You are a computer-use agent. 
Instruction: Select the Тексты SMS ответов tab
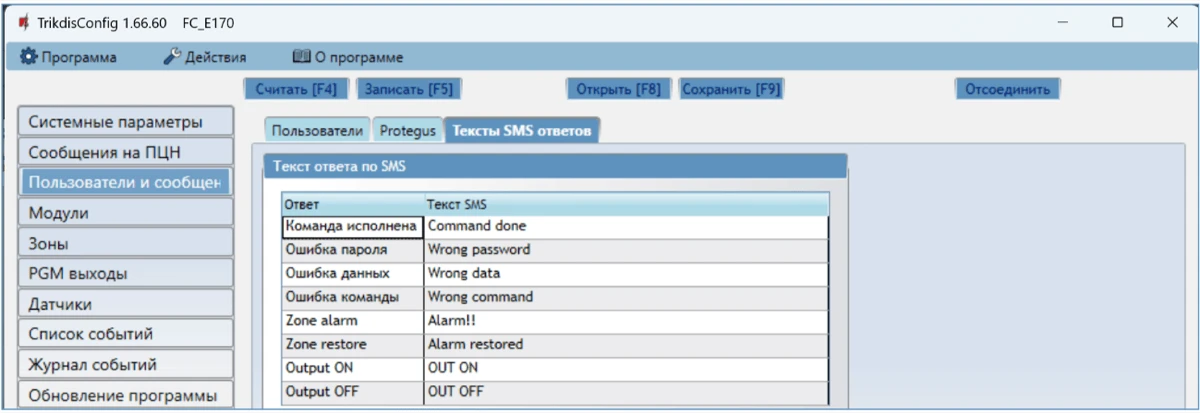(x=522, y=131)
